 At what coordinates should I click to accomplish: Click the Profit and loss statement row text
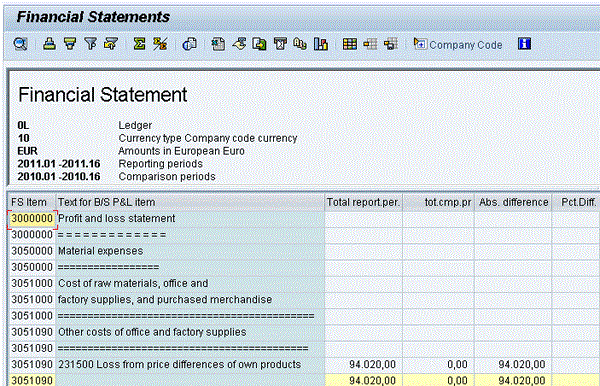click(x=116, y=218)
